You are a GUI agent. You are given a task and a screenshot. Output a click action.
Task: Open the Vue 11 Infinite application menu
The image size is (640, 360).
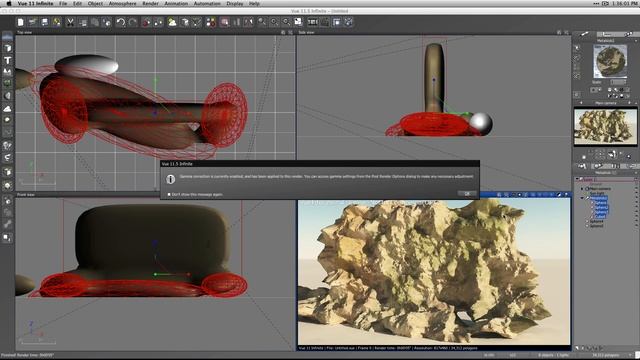pos(36,3)
